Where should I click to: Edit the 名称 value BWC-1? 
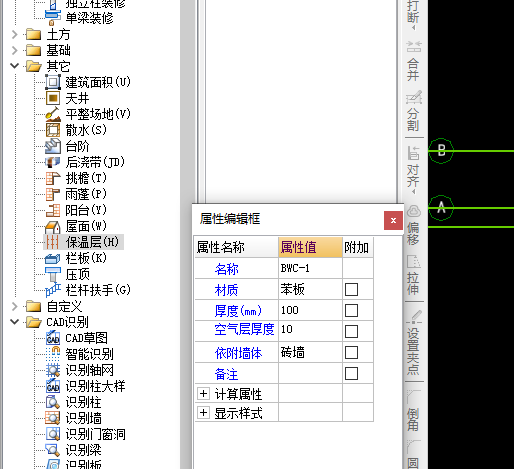[x=310, y=268]
